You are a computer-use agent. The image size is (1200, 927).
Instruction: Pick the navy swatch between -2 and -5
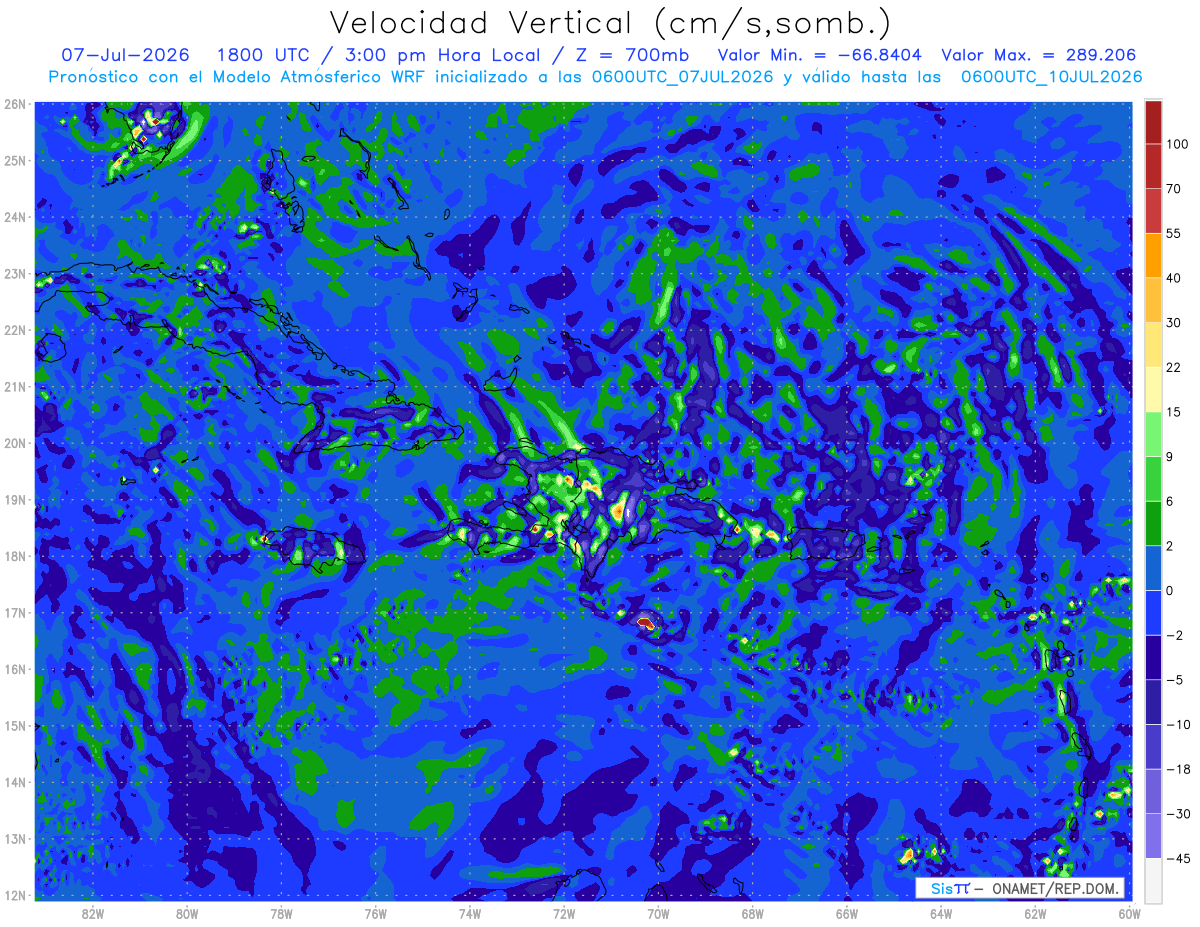[x=1154, y=656]
